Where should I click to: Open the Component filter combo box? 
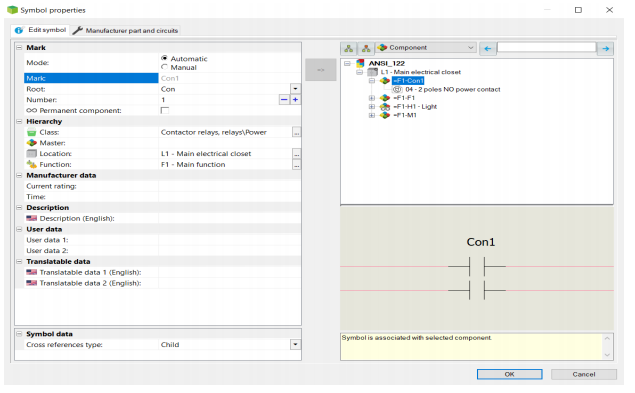(426, 48)
